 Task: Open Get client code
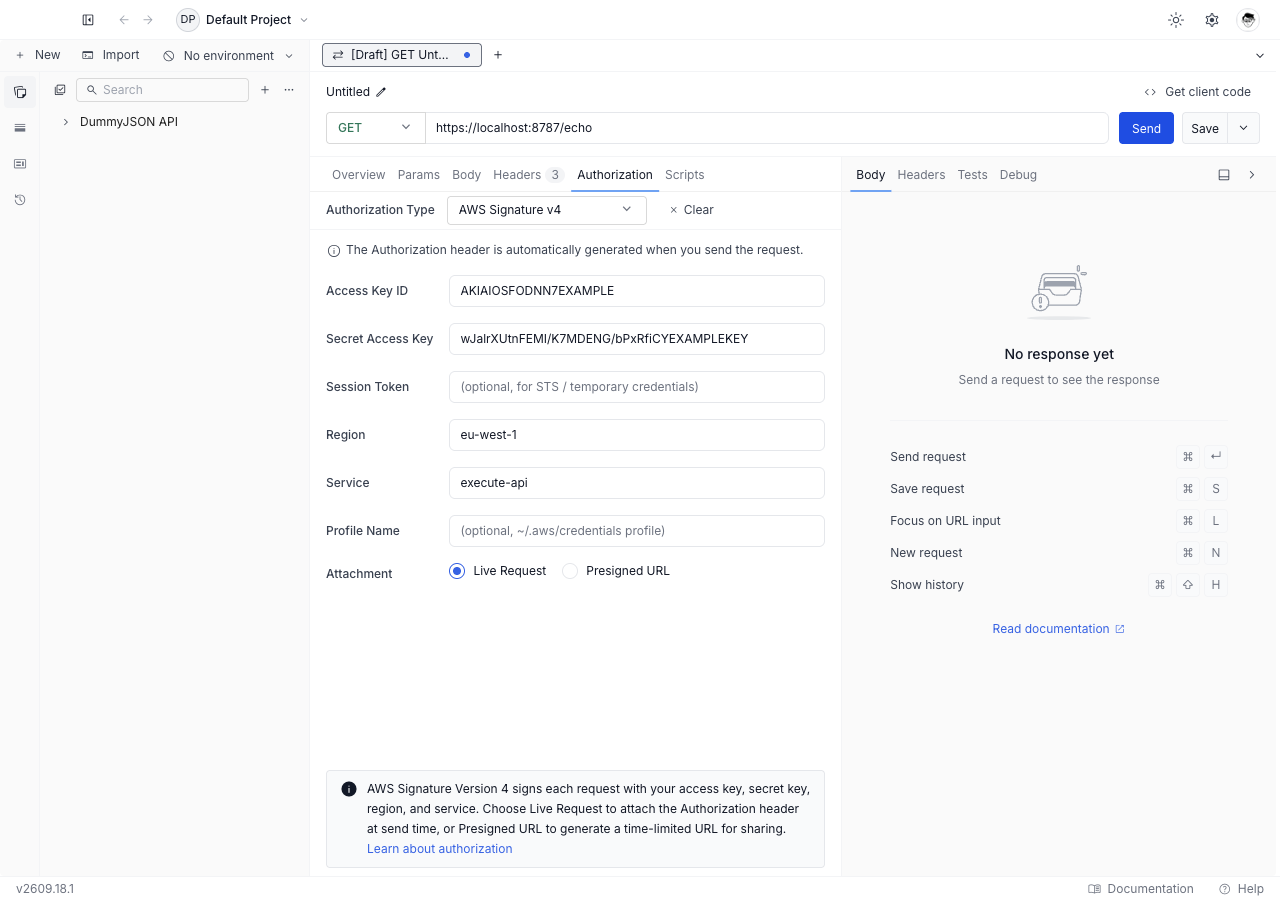point(1197,92)
